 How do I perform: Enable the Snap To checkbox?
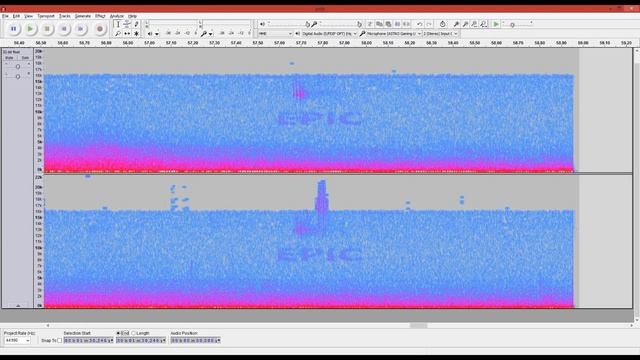click(x=60, y=340)
